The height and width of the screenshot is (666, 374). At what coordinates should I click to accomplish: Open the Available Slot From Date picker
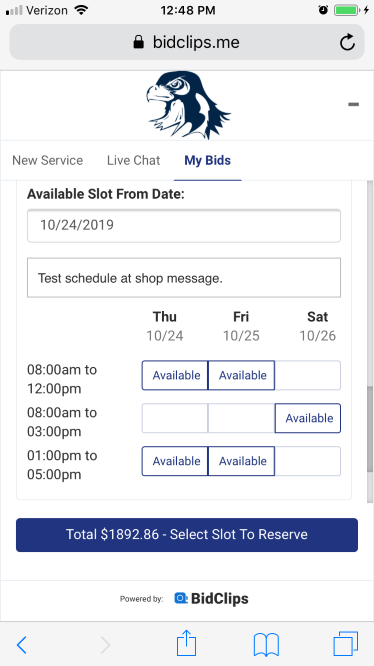click(x=184, y=225)
